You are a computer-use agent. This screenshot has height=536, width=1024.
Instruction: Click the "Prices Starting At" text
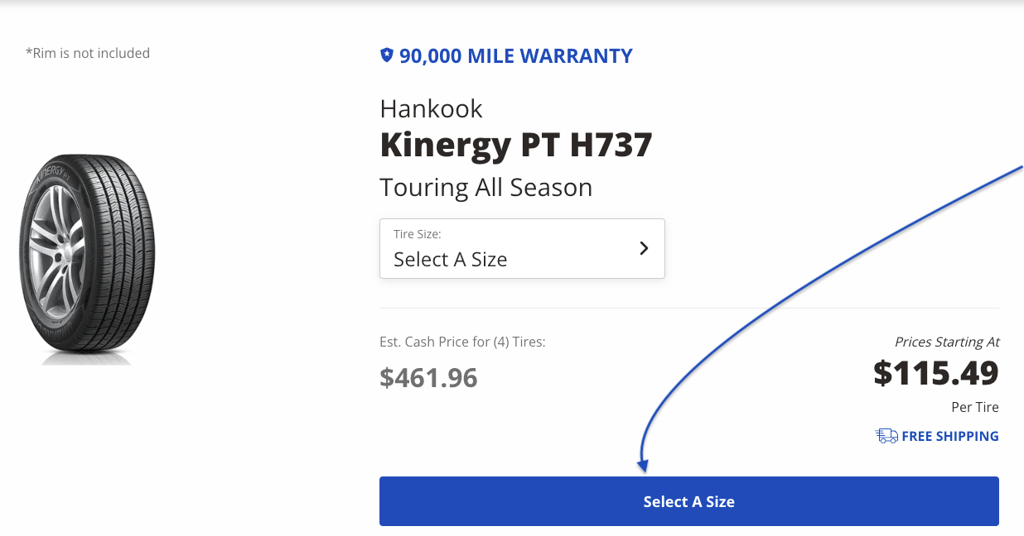946,342
